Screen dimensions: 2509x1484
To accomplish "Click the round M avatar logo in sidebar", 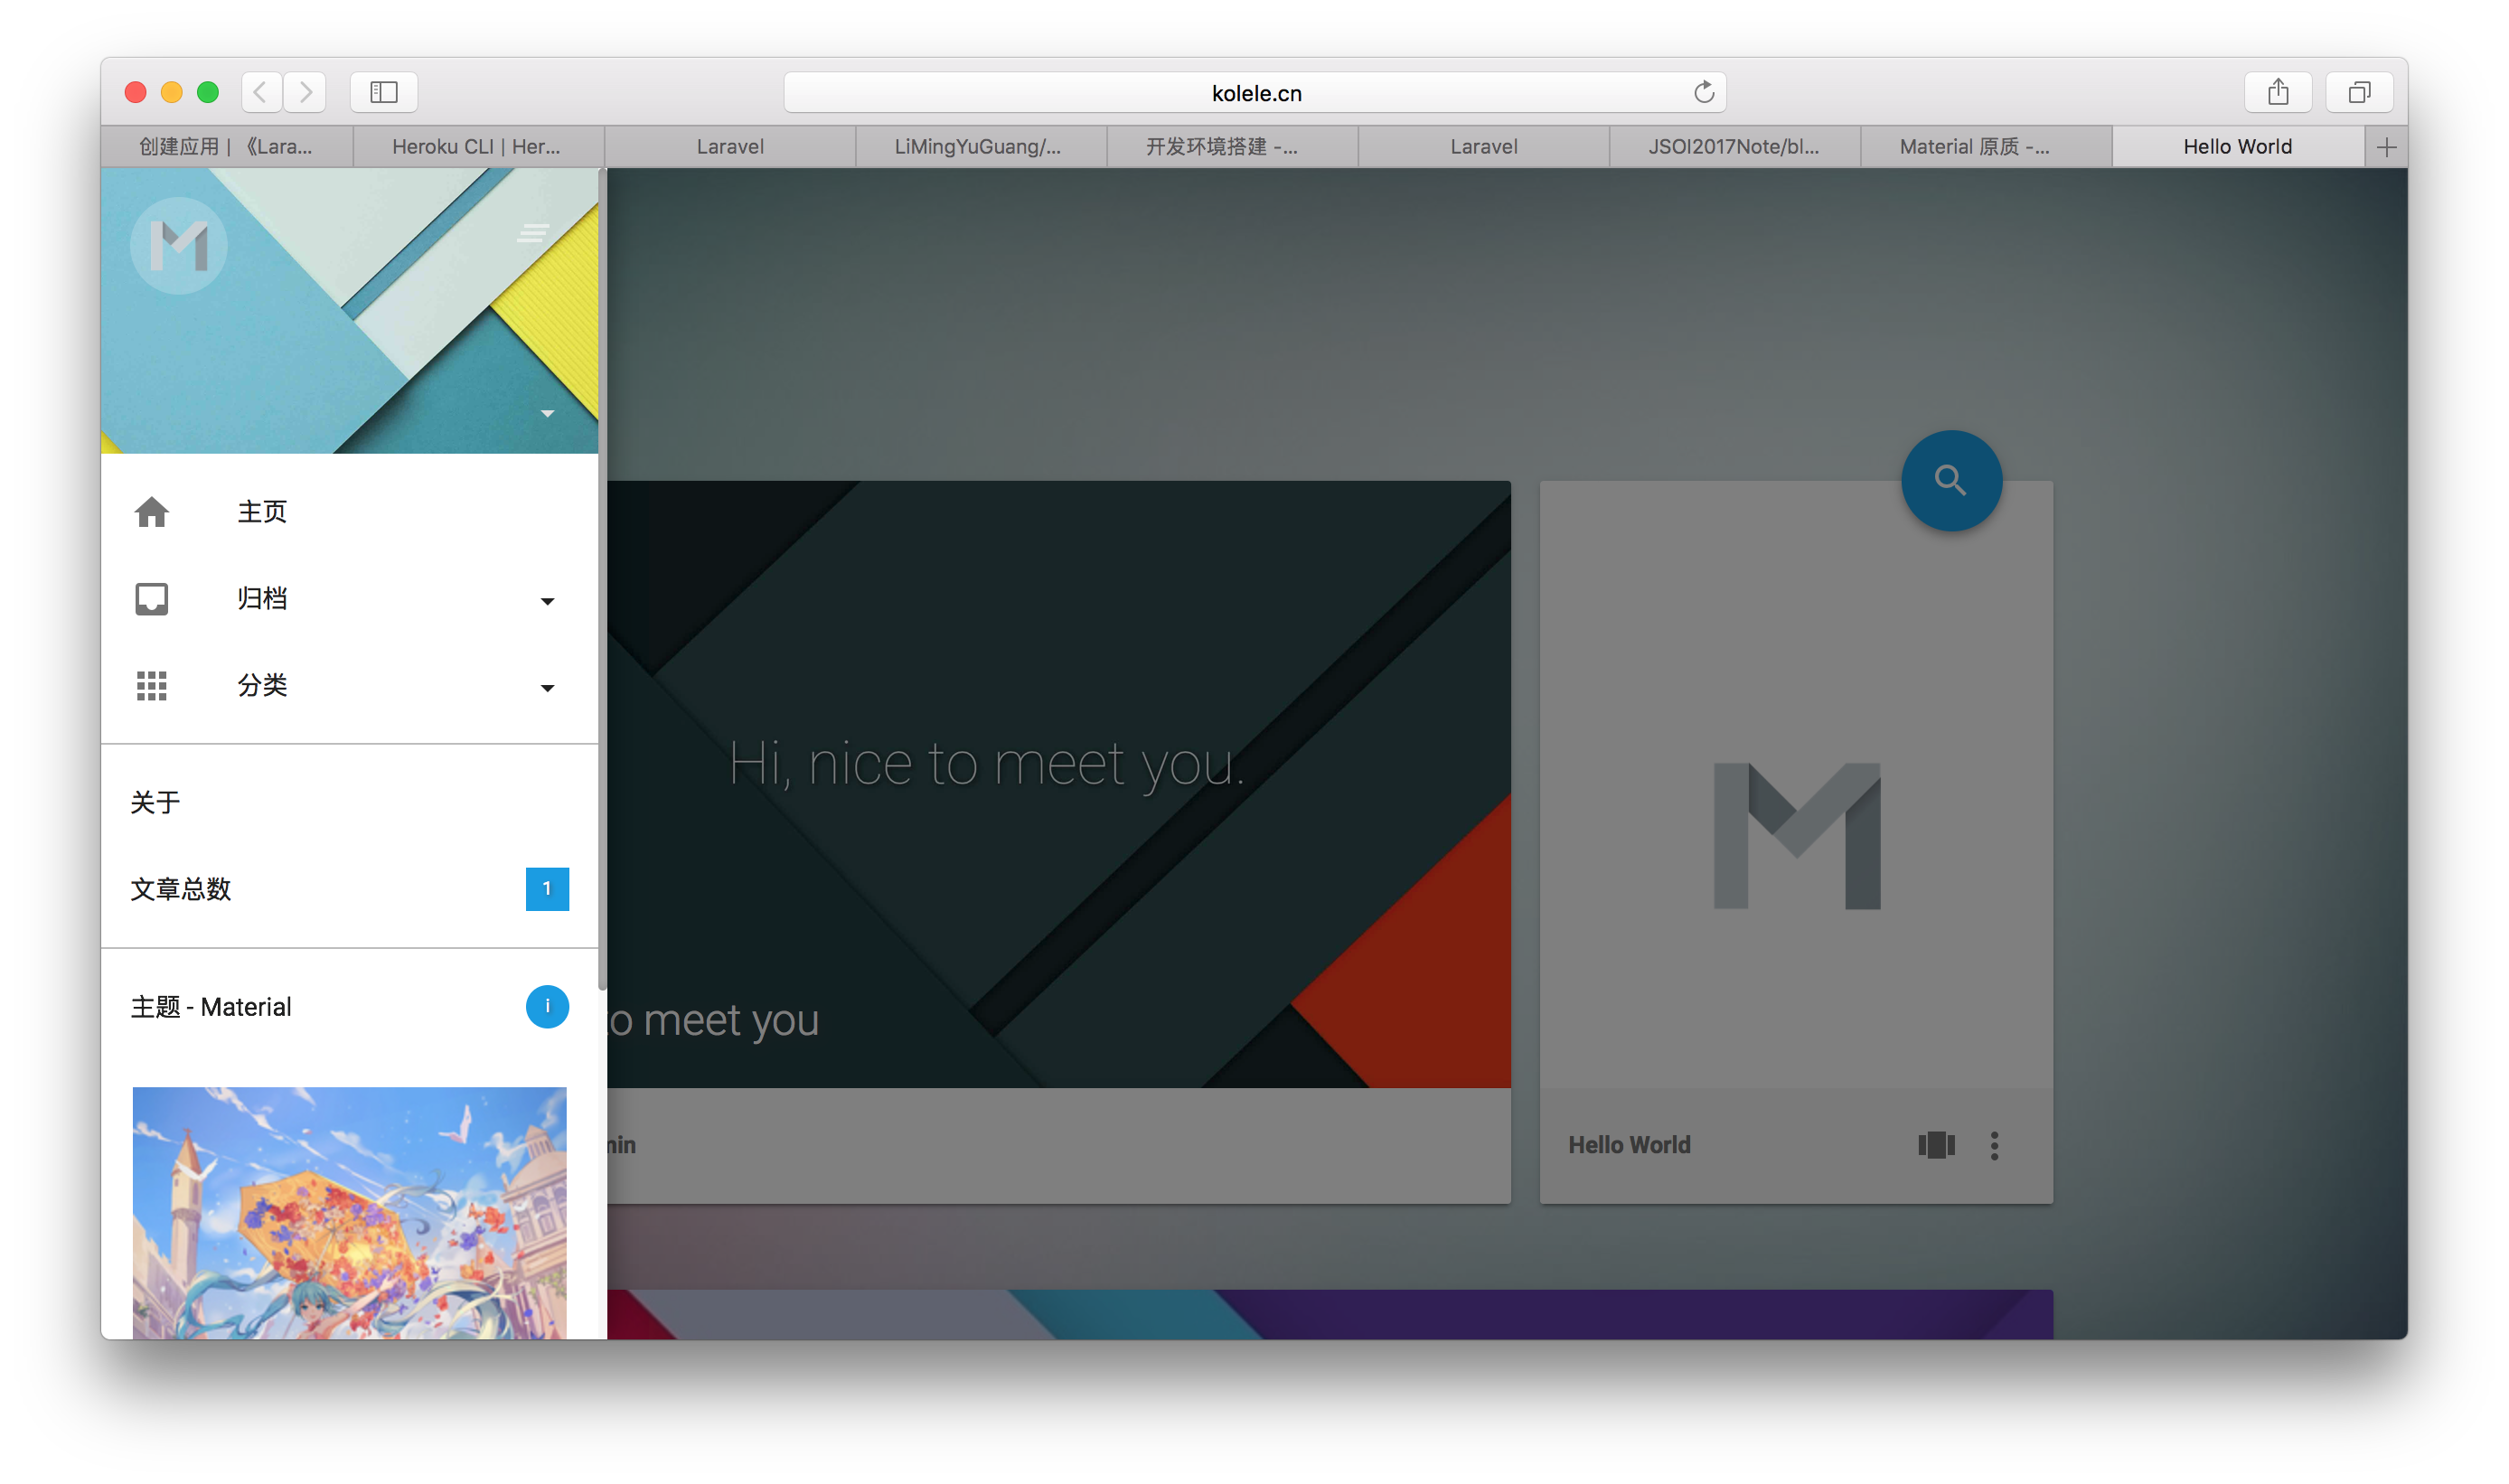I will [179, 246].
